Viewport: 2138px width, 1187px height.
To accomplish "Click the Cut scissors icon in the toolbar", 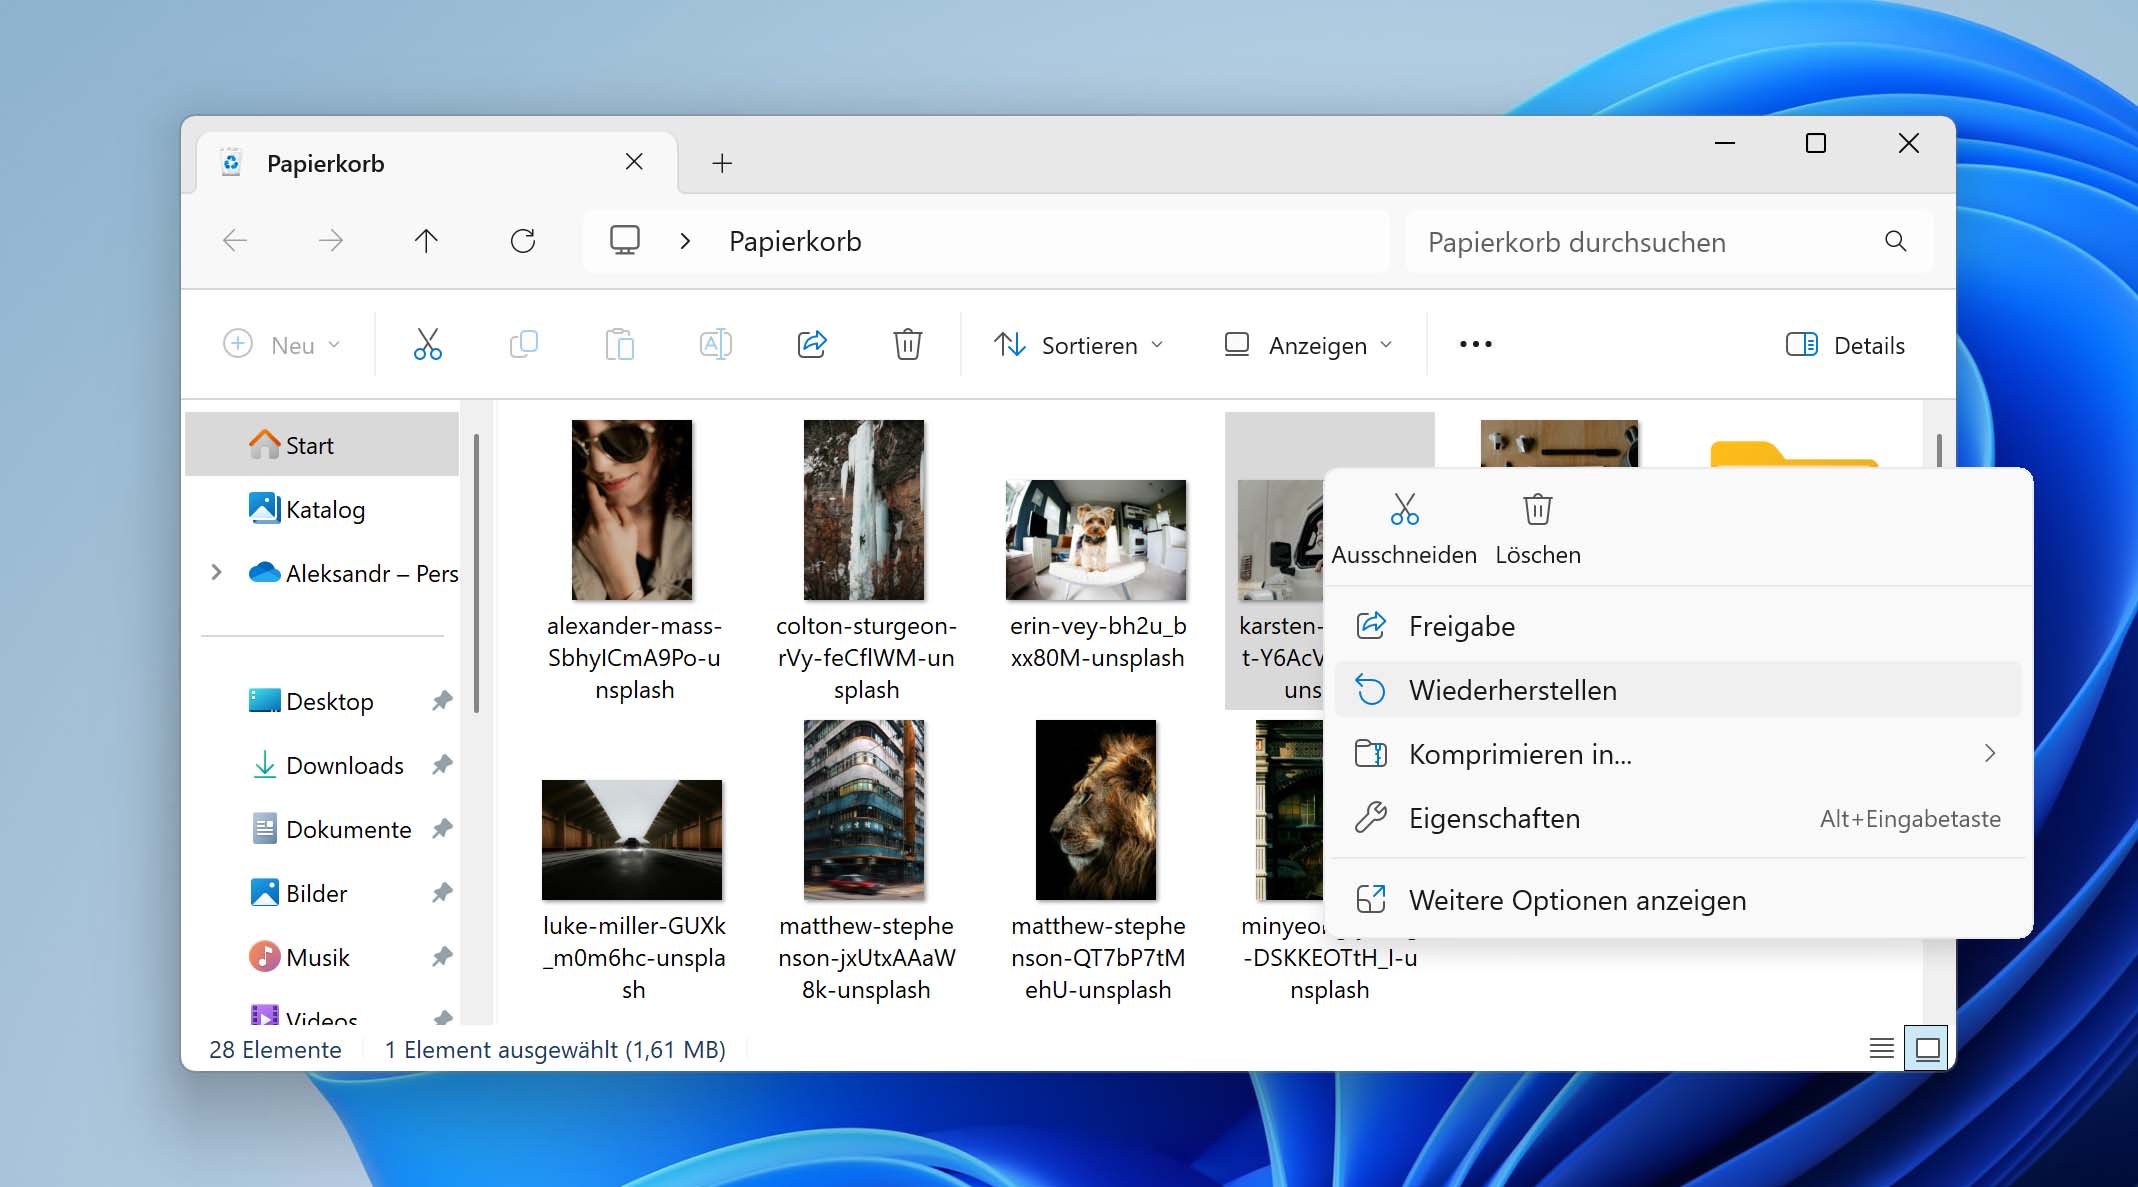I will point(427,345).
